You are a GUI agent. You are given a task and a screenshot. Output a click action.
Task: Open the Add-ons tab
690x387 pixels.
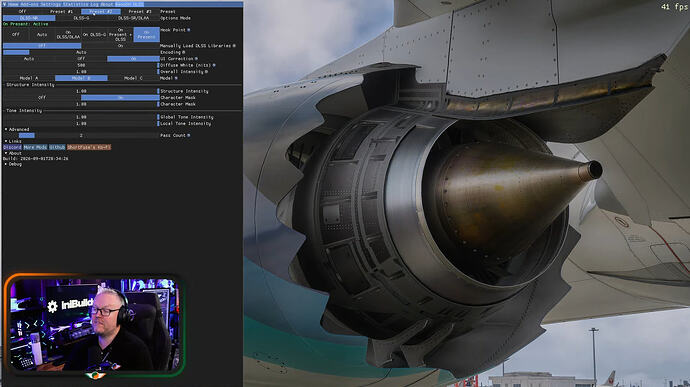pyautogui.click(x=29, y=4)
